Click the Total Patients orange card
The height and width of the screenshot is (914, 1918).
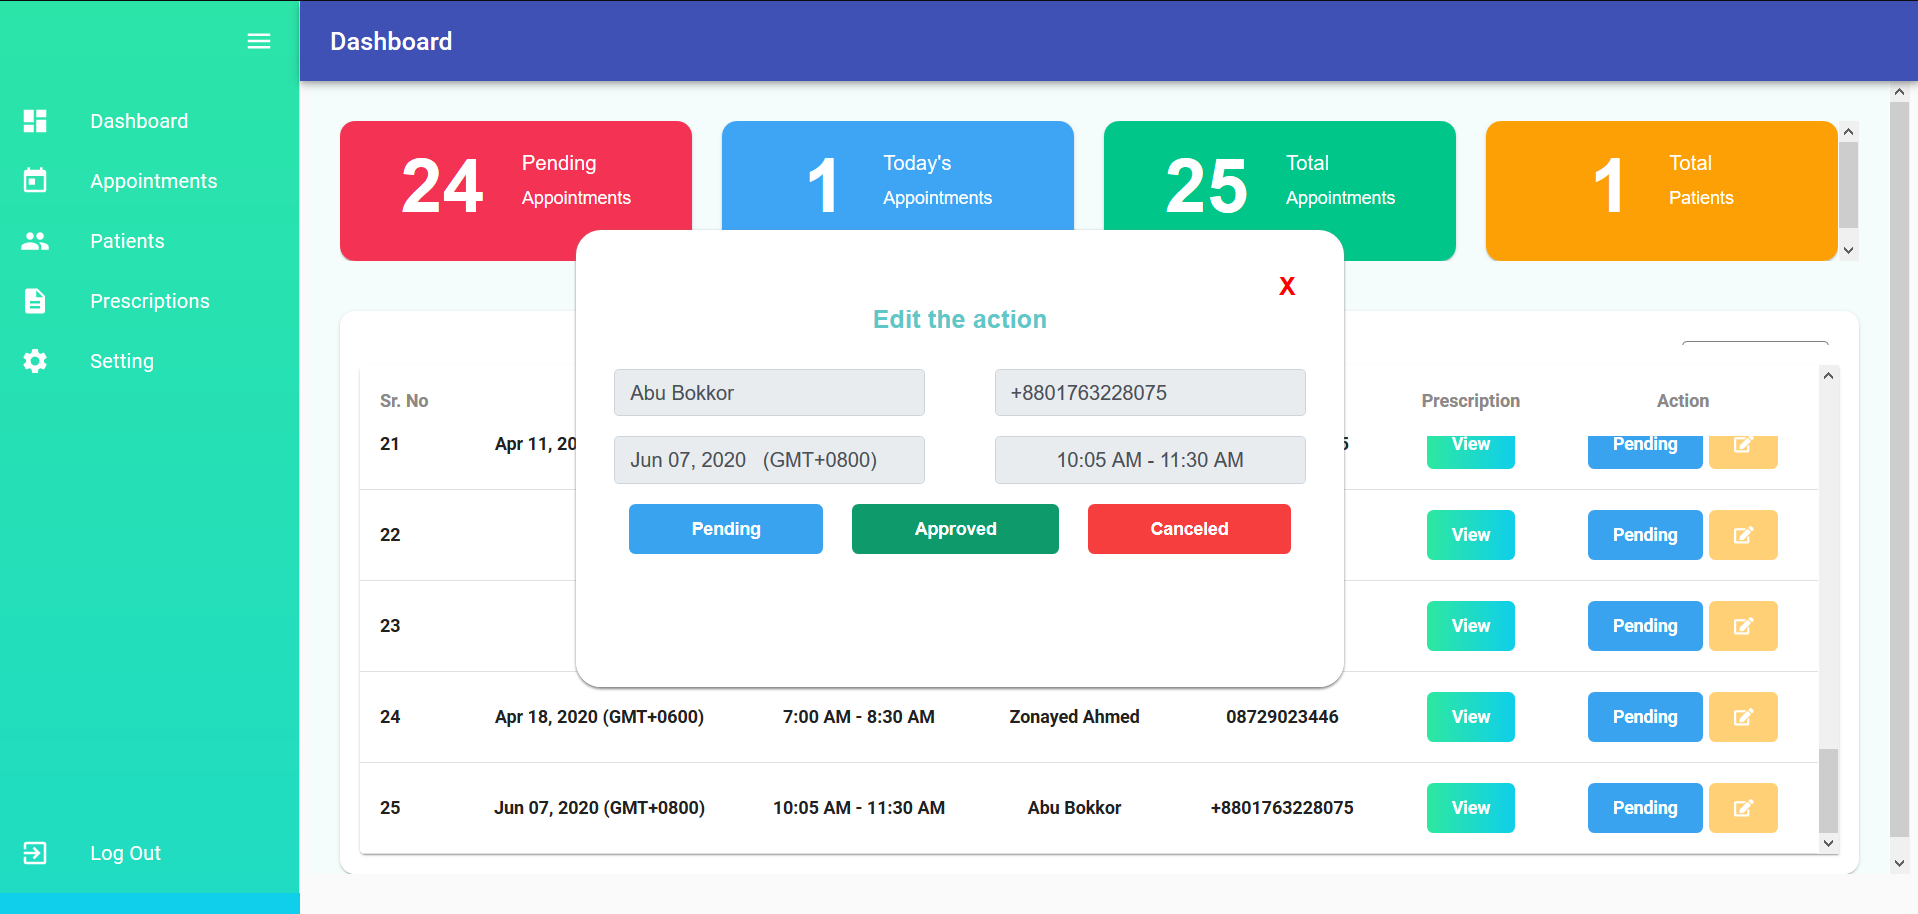point(1661,191)
